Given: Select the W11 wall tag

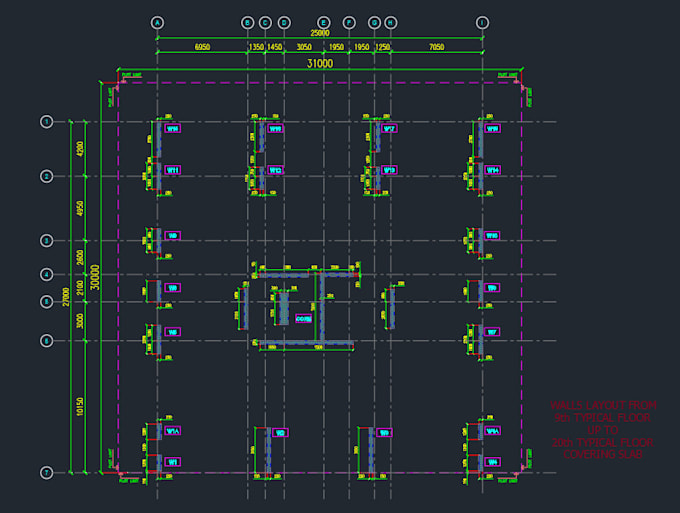Looking at the screenshot, I should click(173, 170).
